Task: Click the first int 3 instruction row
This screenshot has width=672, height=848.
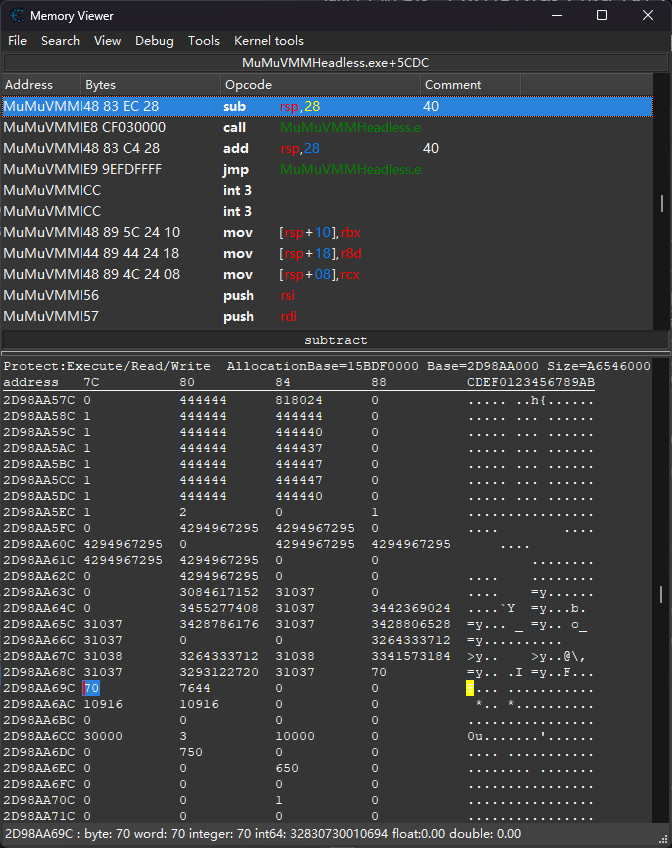Action: 327,190
